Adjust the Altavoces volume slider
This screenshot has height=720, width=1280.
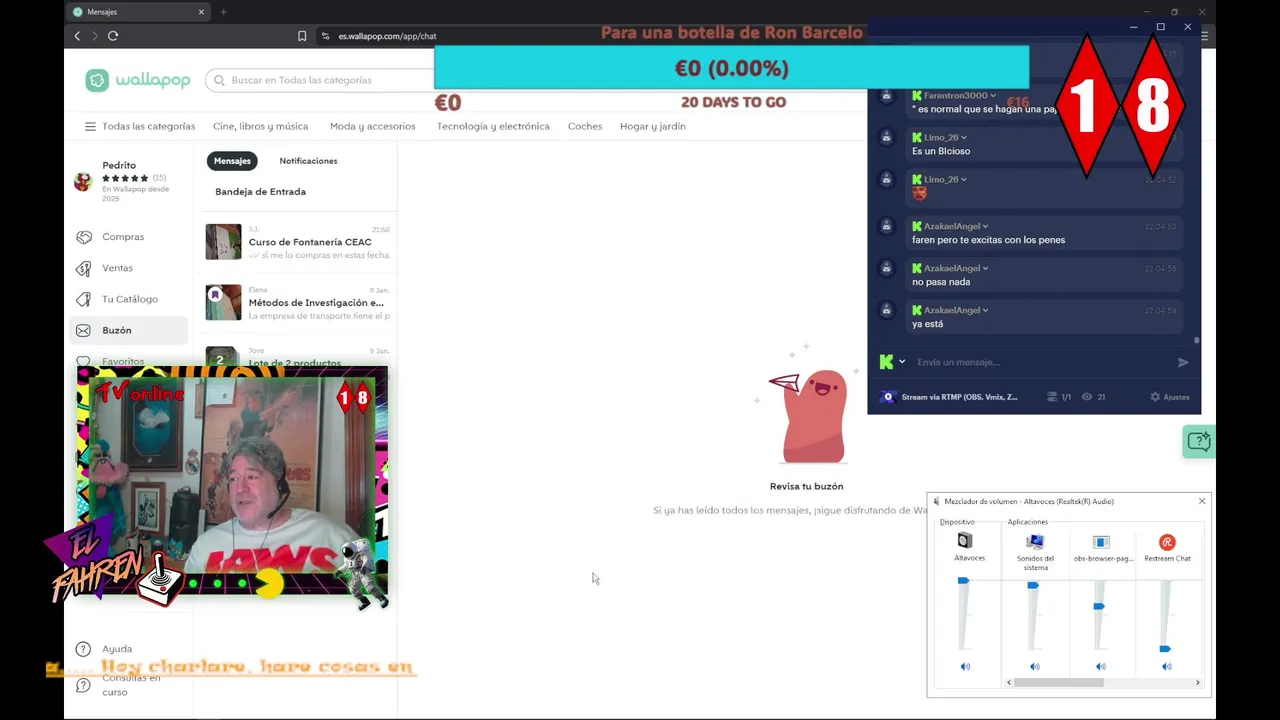point(964,580)
